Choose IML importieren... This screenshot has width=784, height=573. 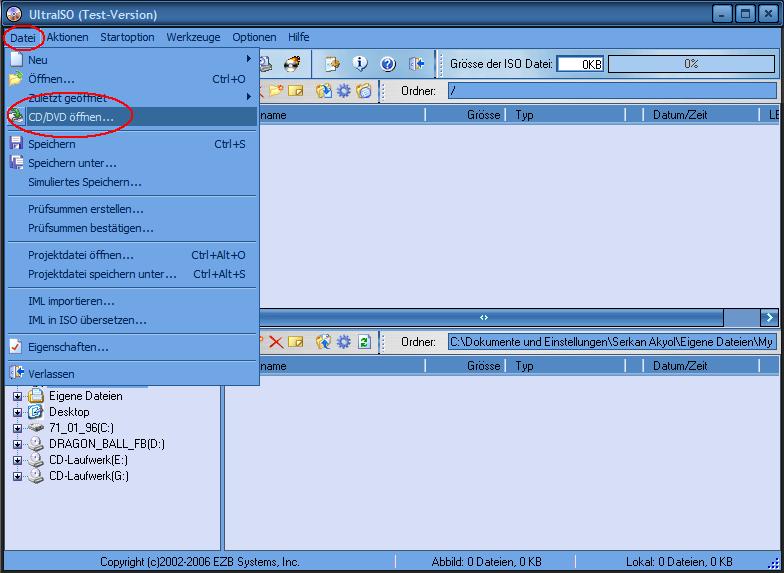(132, 301)
